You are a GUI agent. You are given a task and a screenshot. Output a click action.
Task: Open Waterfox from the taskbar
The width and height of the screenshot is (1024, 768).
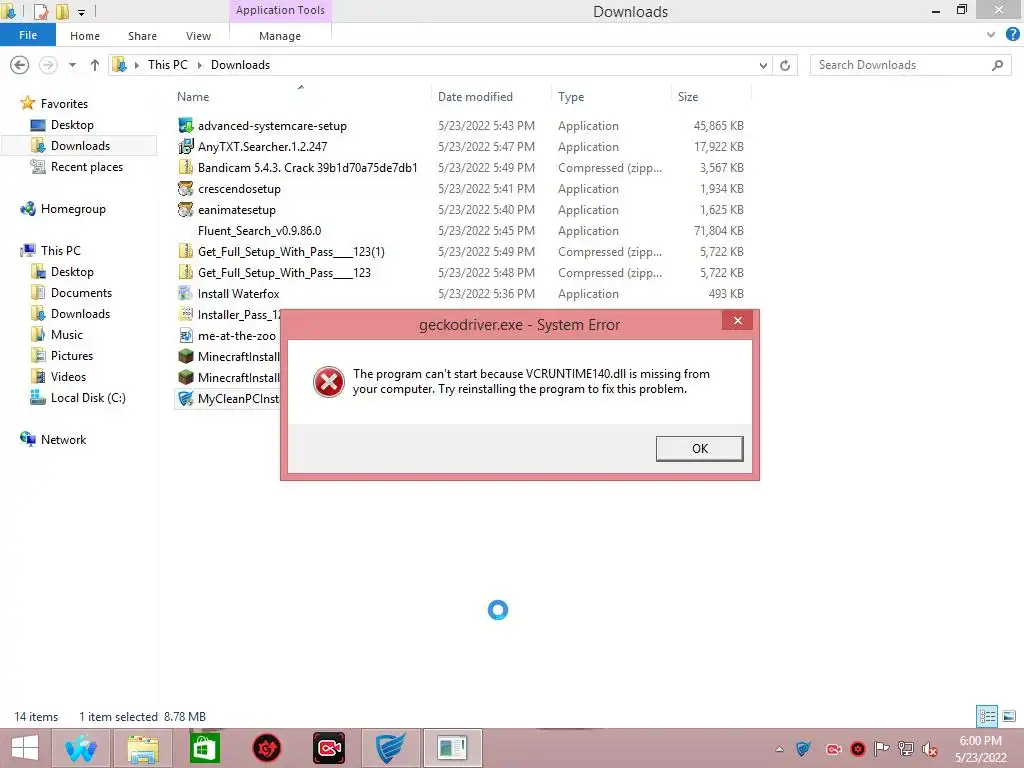pyautogui.click(x=80, y=748)
